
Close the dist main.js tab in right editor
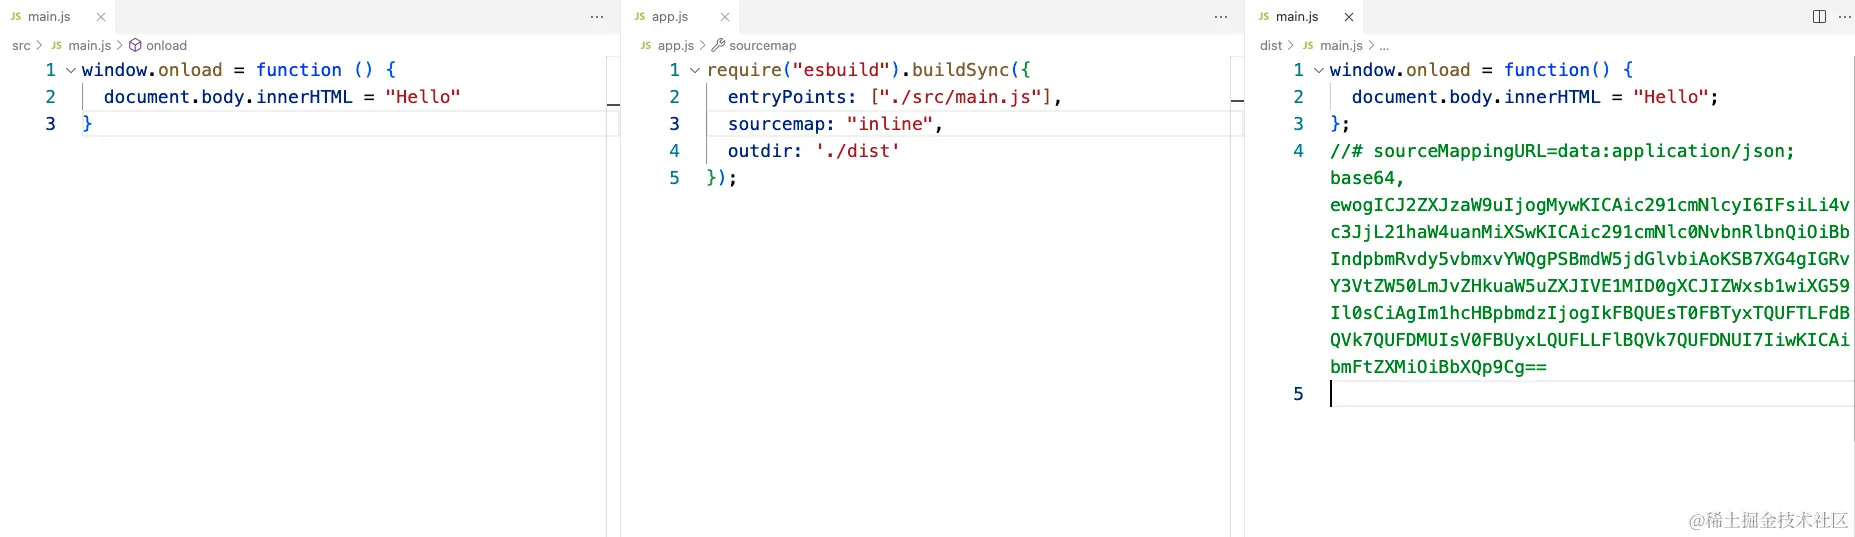pos(1349,17)
